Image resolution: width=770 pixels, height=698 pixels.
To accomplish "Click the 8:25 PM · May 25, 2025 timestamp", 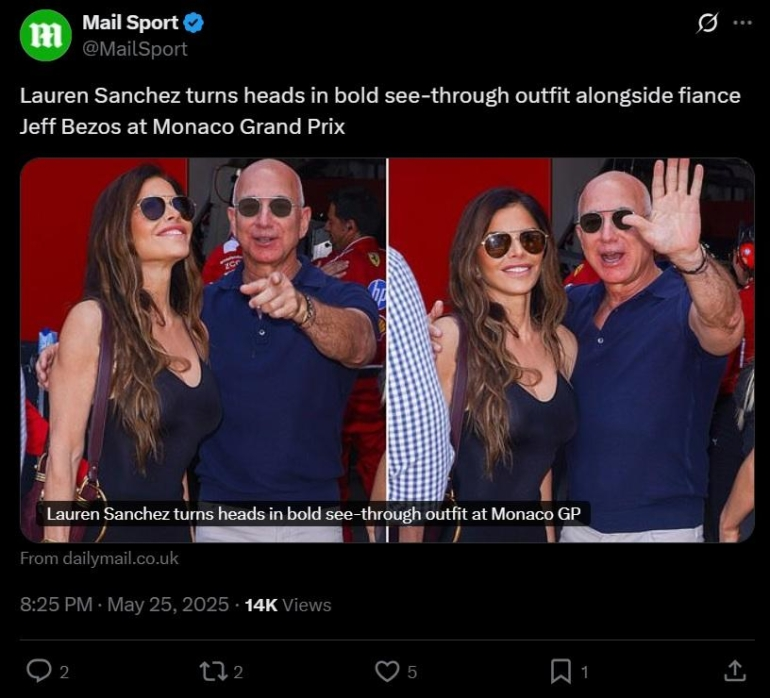I will [x=123, y=604].
